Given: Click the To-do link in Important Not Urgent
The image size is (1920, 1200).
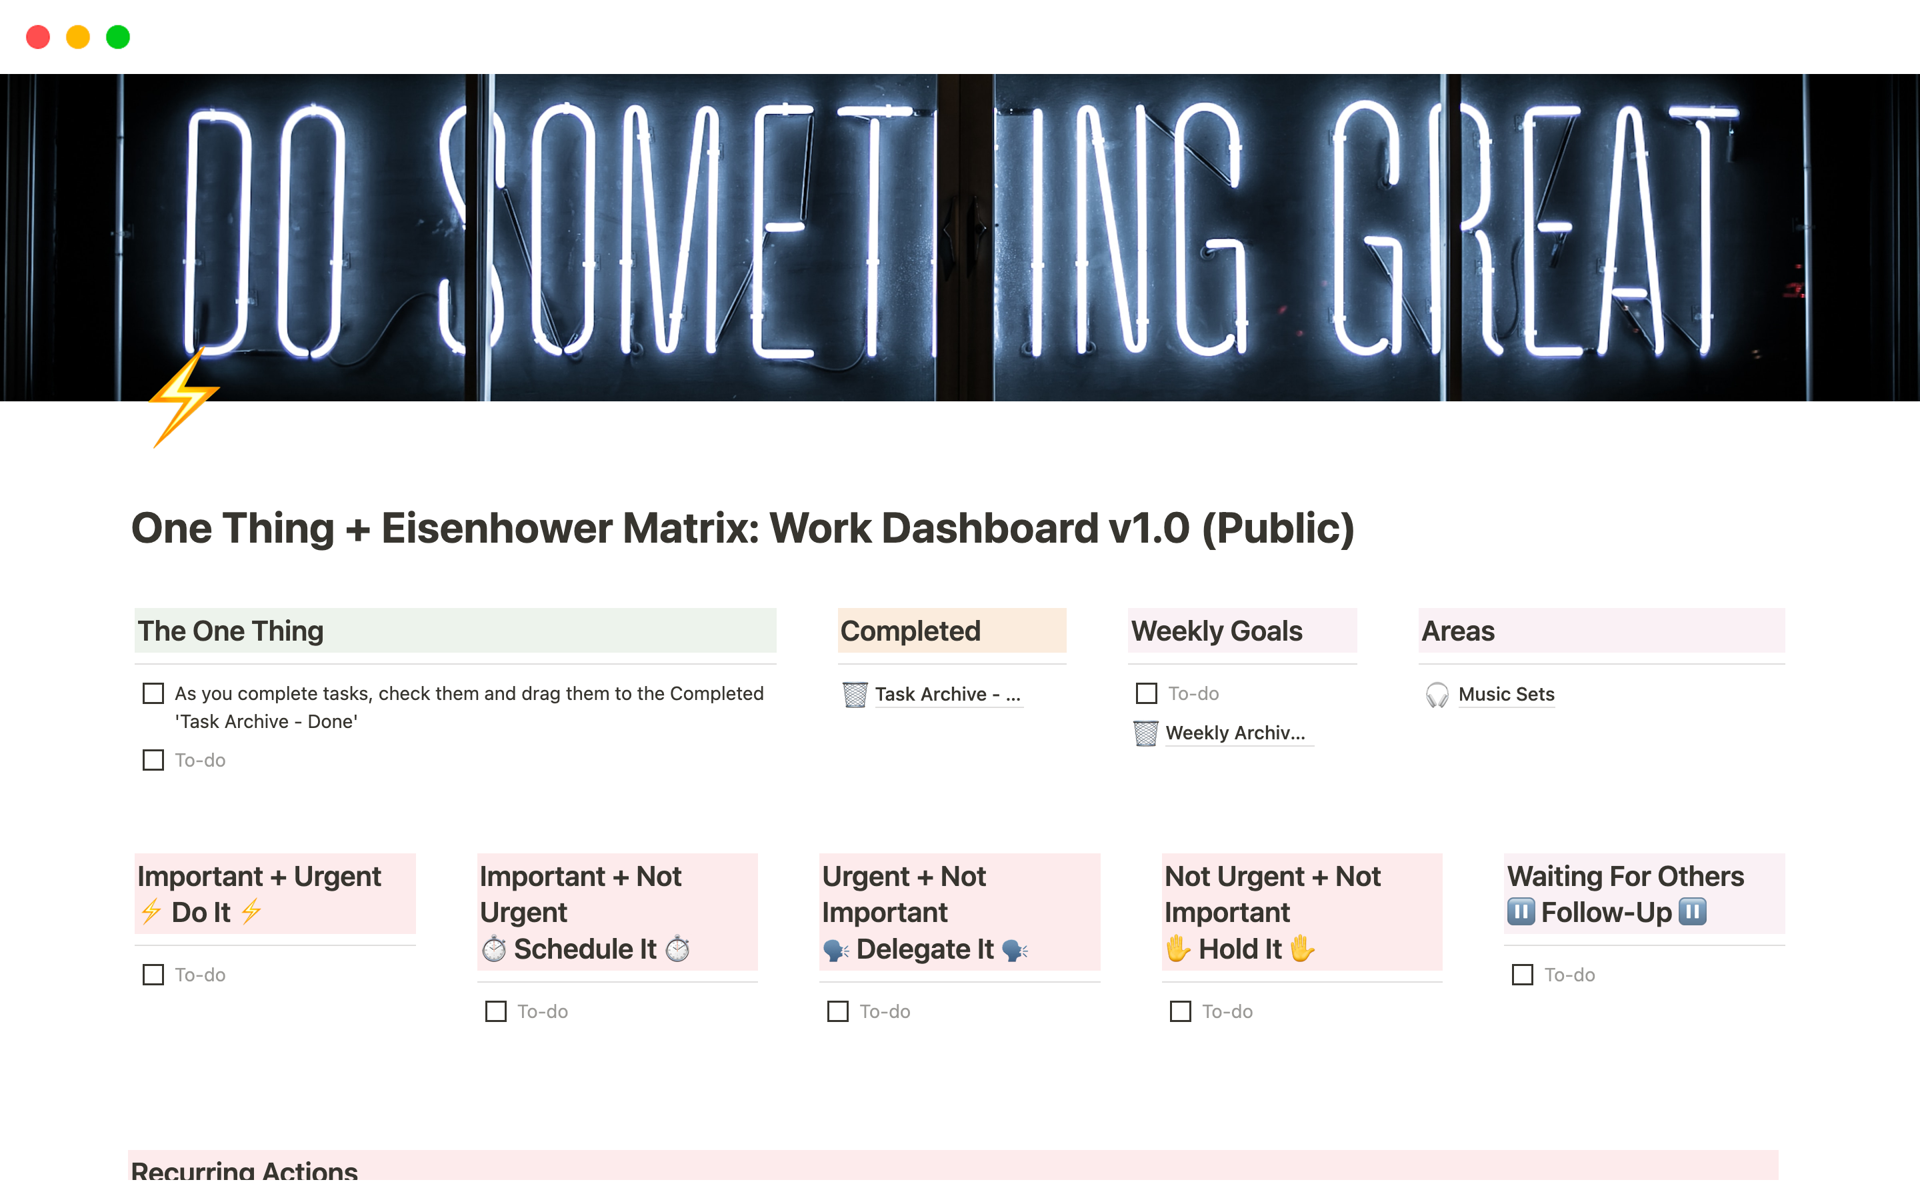Looking at the screenshot, I should [542, 1009].
